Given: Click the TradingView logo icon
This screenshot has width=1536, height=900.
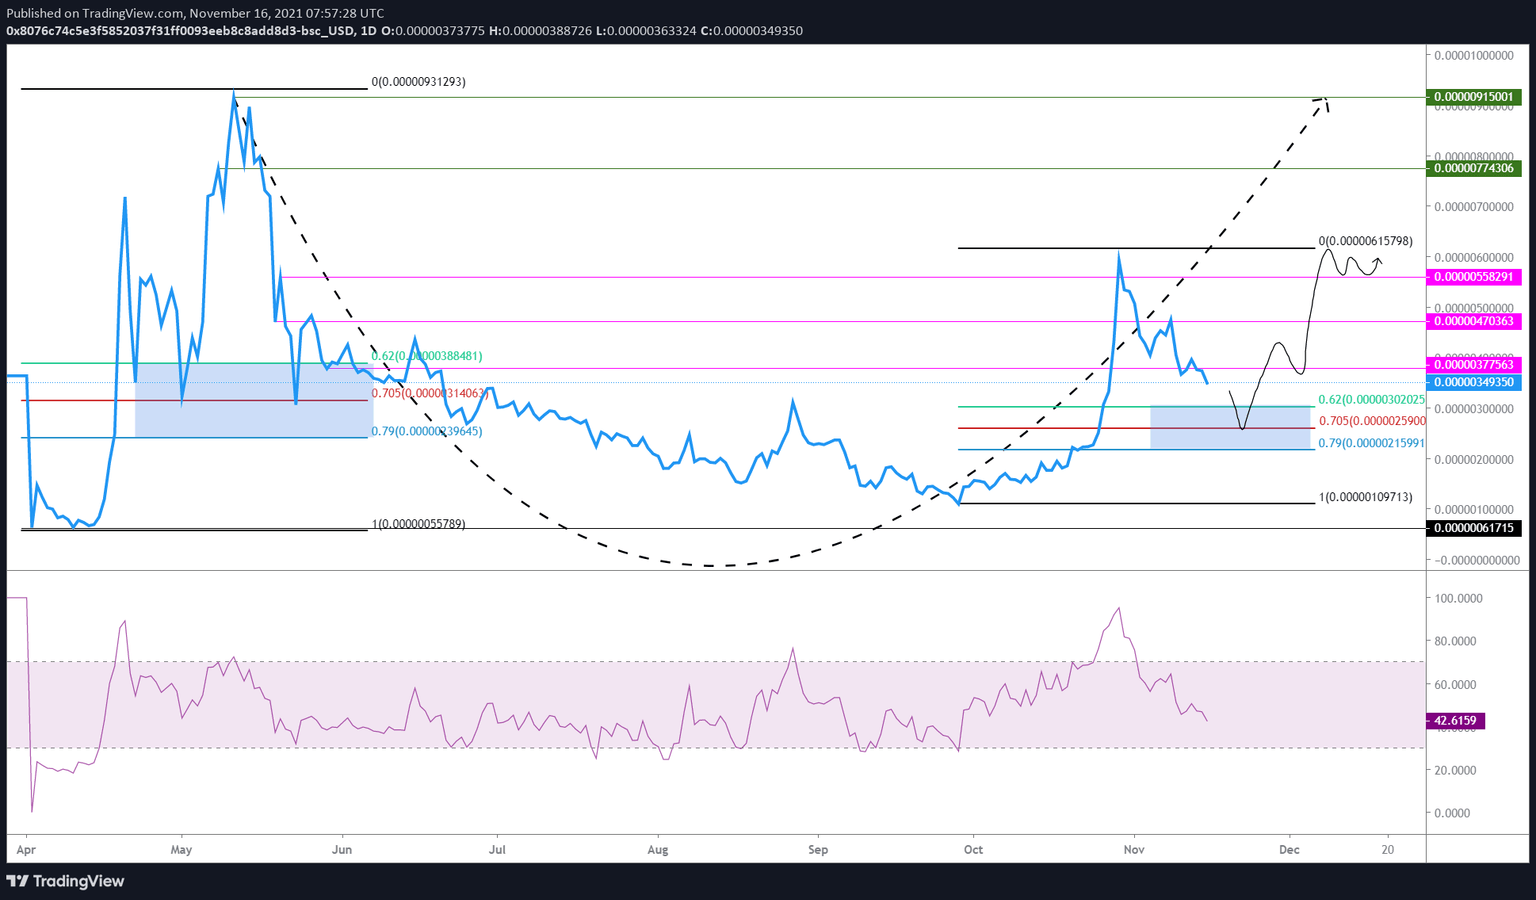Looking at the screenshot, I should 18,881.
